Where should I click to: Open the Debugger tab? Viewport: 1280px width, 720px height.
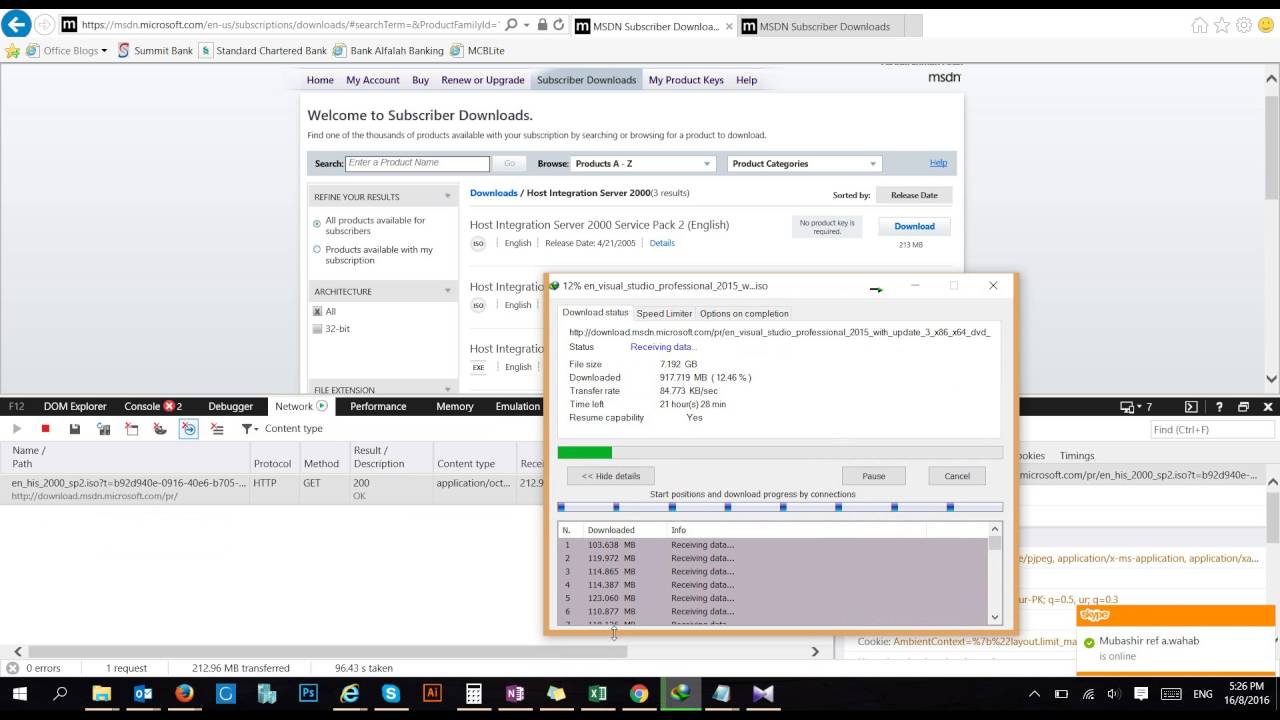pyautogui.click(x=230, y=406)
